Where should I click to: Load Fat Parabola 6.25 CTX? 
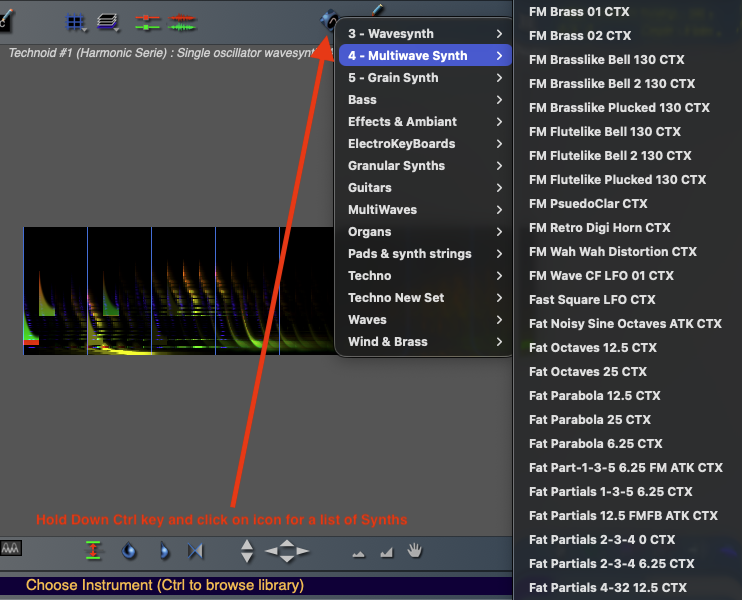point(595,444)
